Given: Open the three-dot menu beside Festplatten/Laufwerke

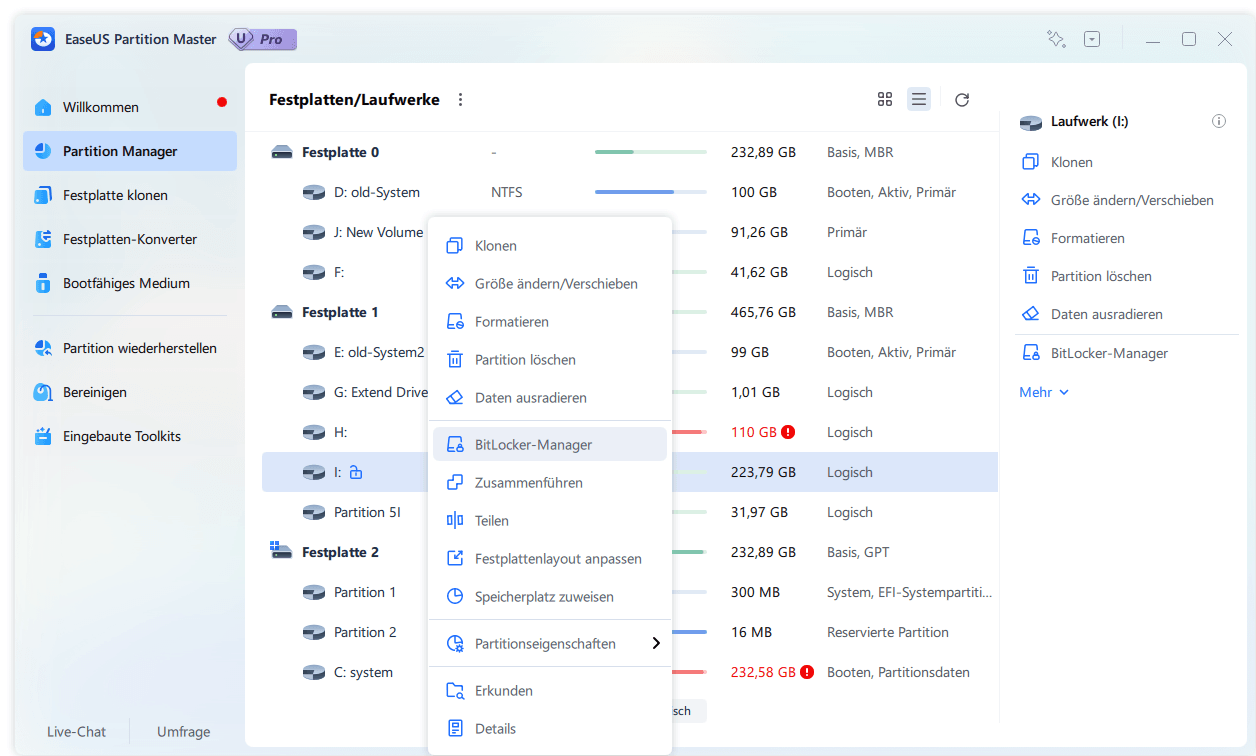Looking at the screenshot, I should tap(460, 100).
